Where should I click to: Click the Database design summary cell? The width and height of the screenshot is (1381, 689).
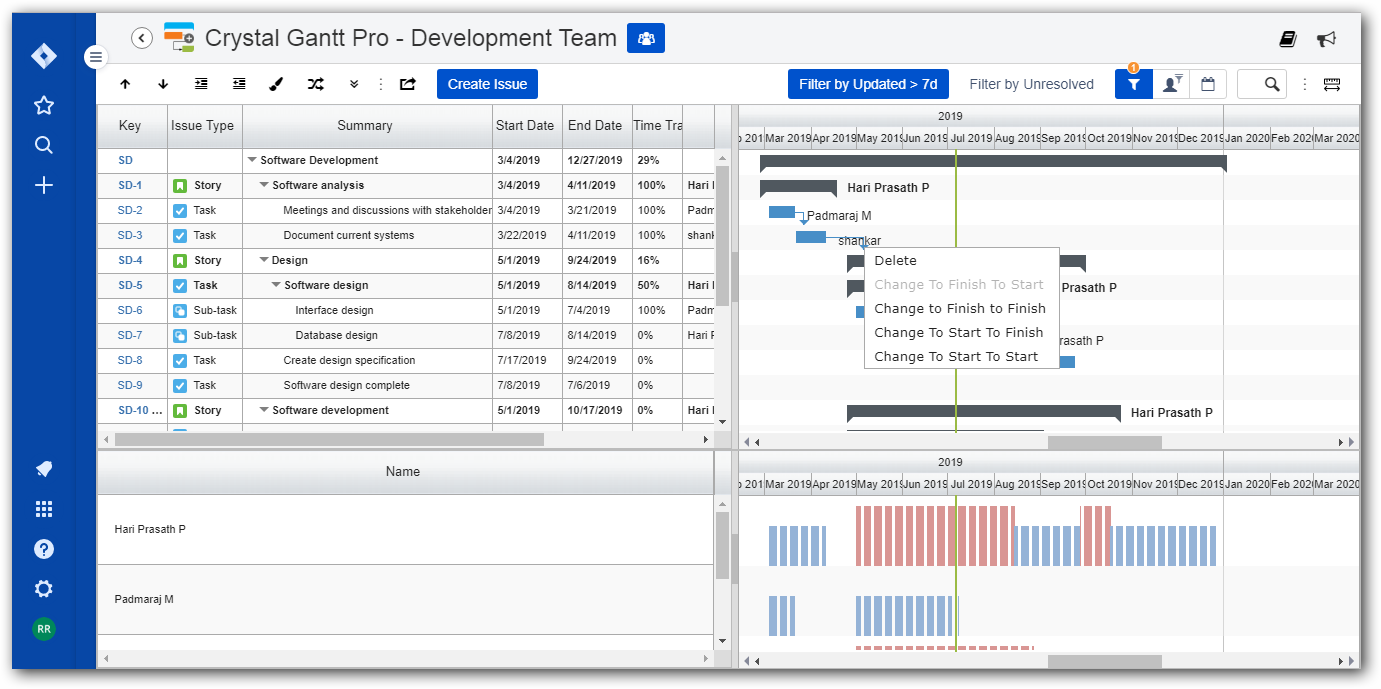click(x=367, y=335)
